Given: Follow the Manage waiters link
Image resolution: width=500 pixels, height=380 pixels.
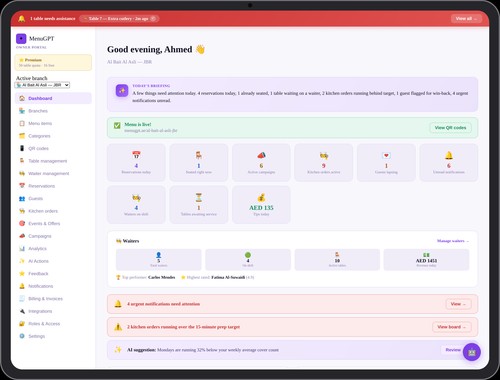Looking at the screenshot, I should click(x=453, y=241).
